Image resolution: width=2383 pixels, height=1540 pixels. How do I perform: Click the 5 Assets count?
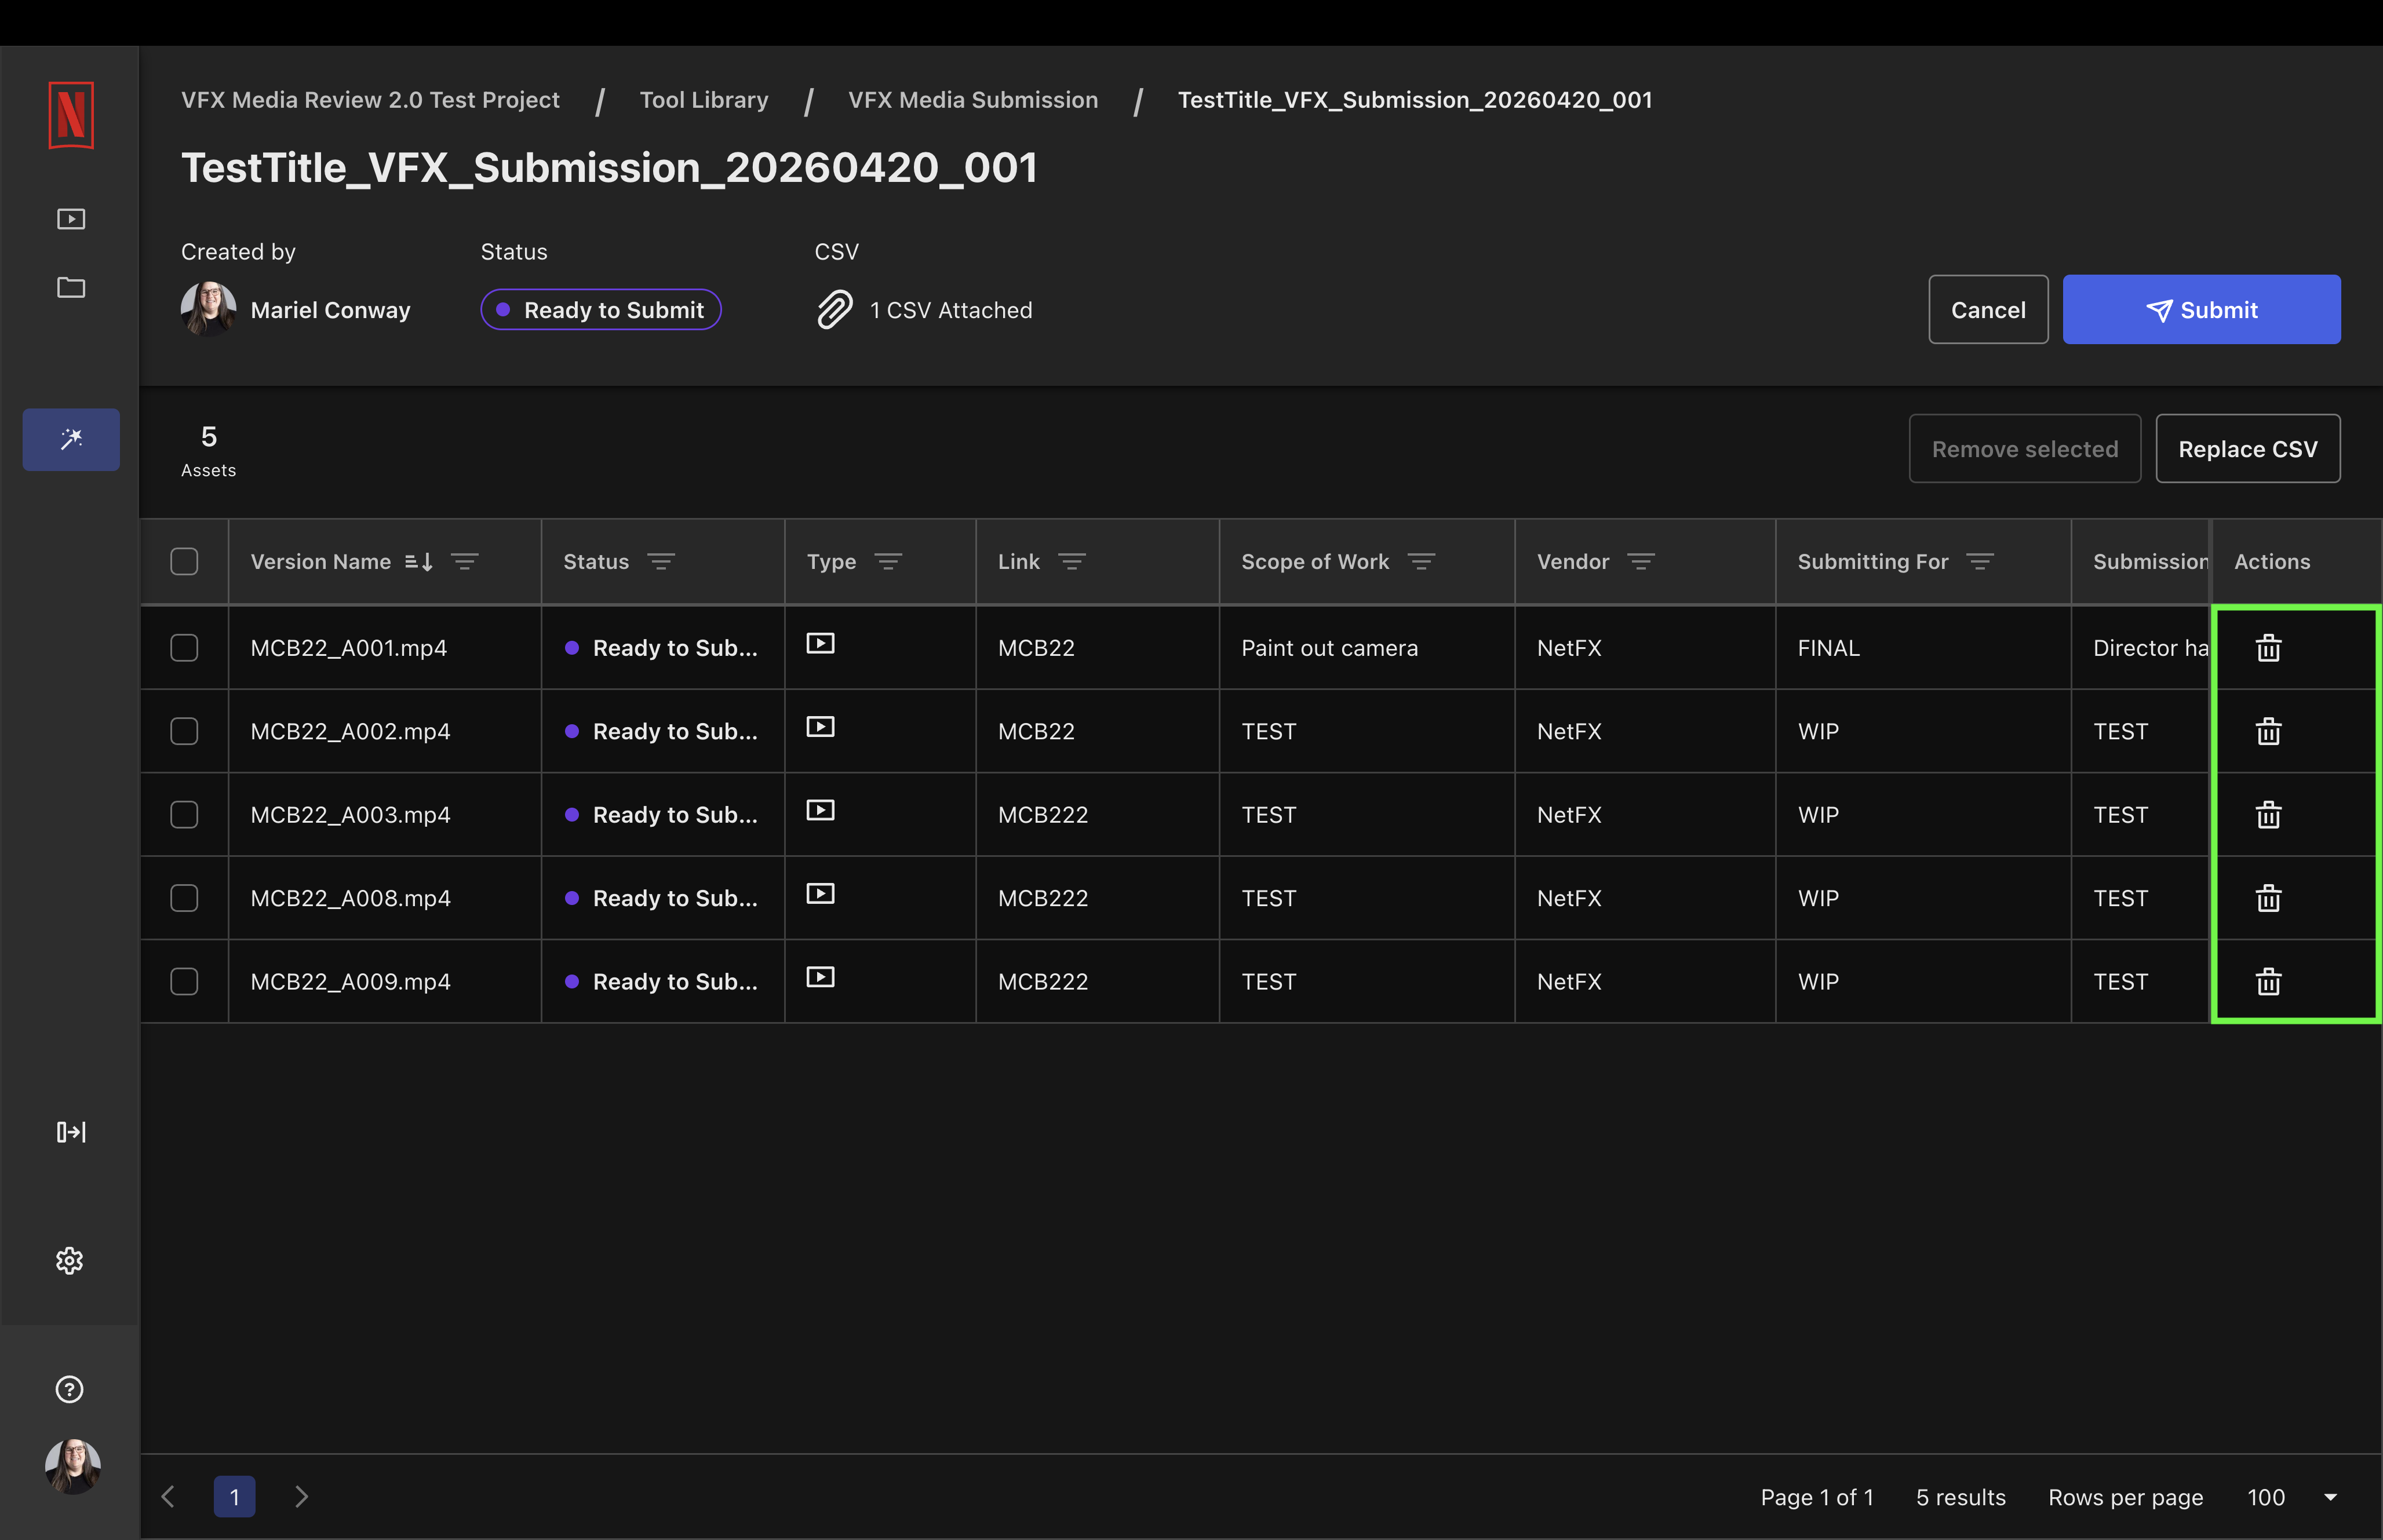208,450
